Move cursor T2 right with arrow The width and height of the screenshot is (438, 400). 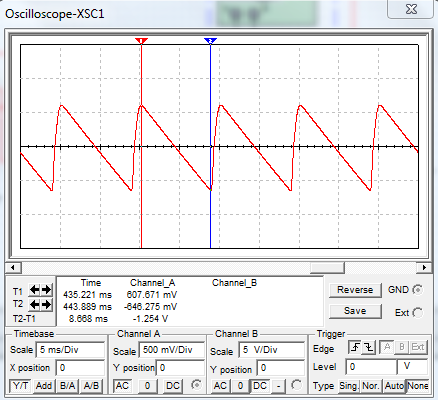point(46,304)
